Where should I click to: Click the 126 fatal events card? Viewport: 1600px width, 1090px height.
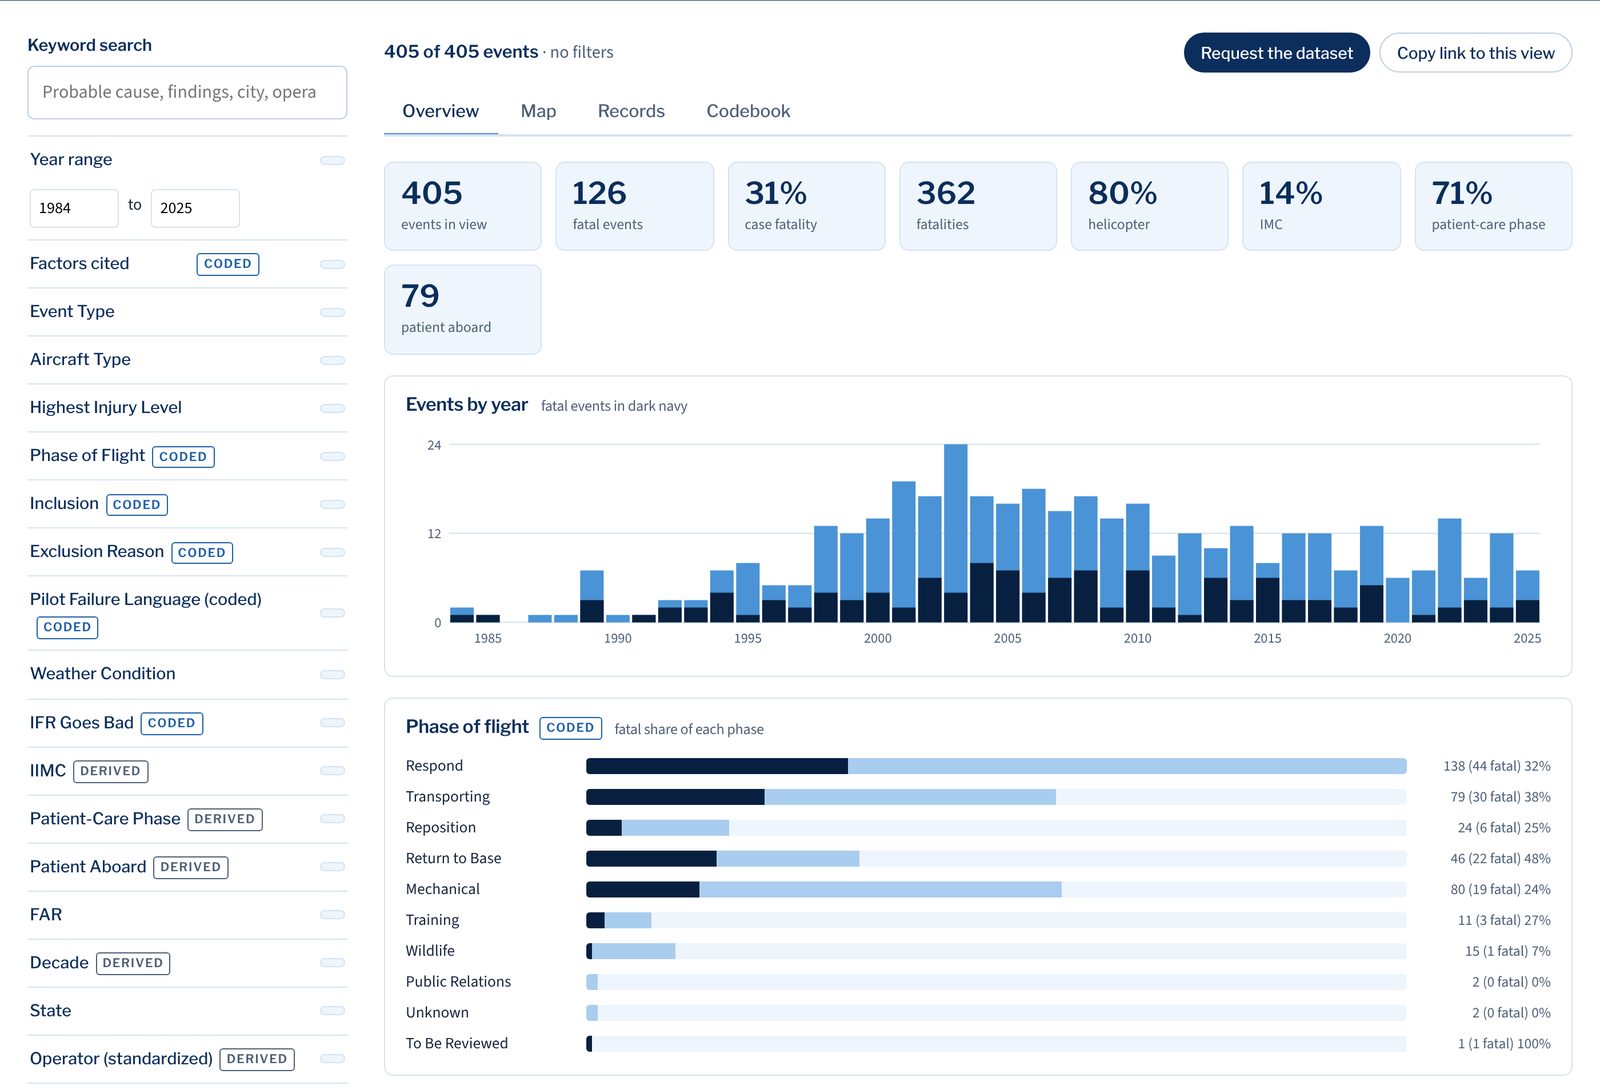(634, 206)
